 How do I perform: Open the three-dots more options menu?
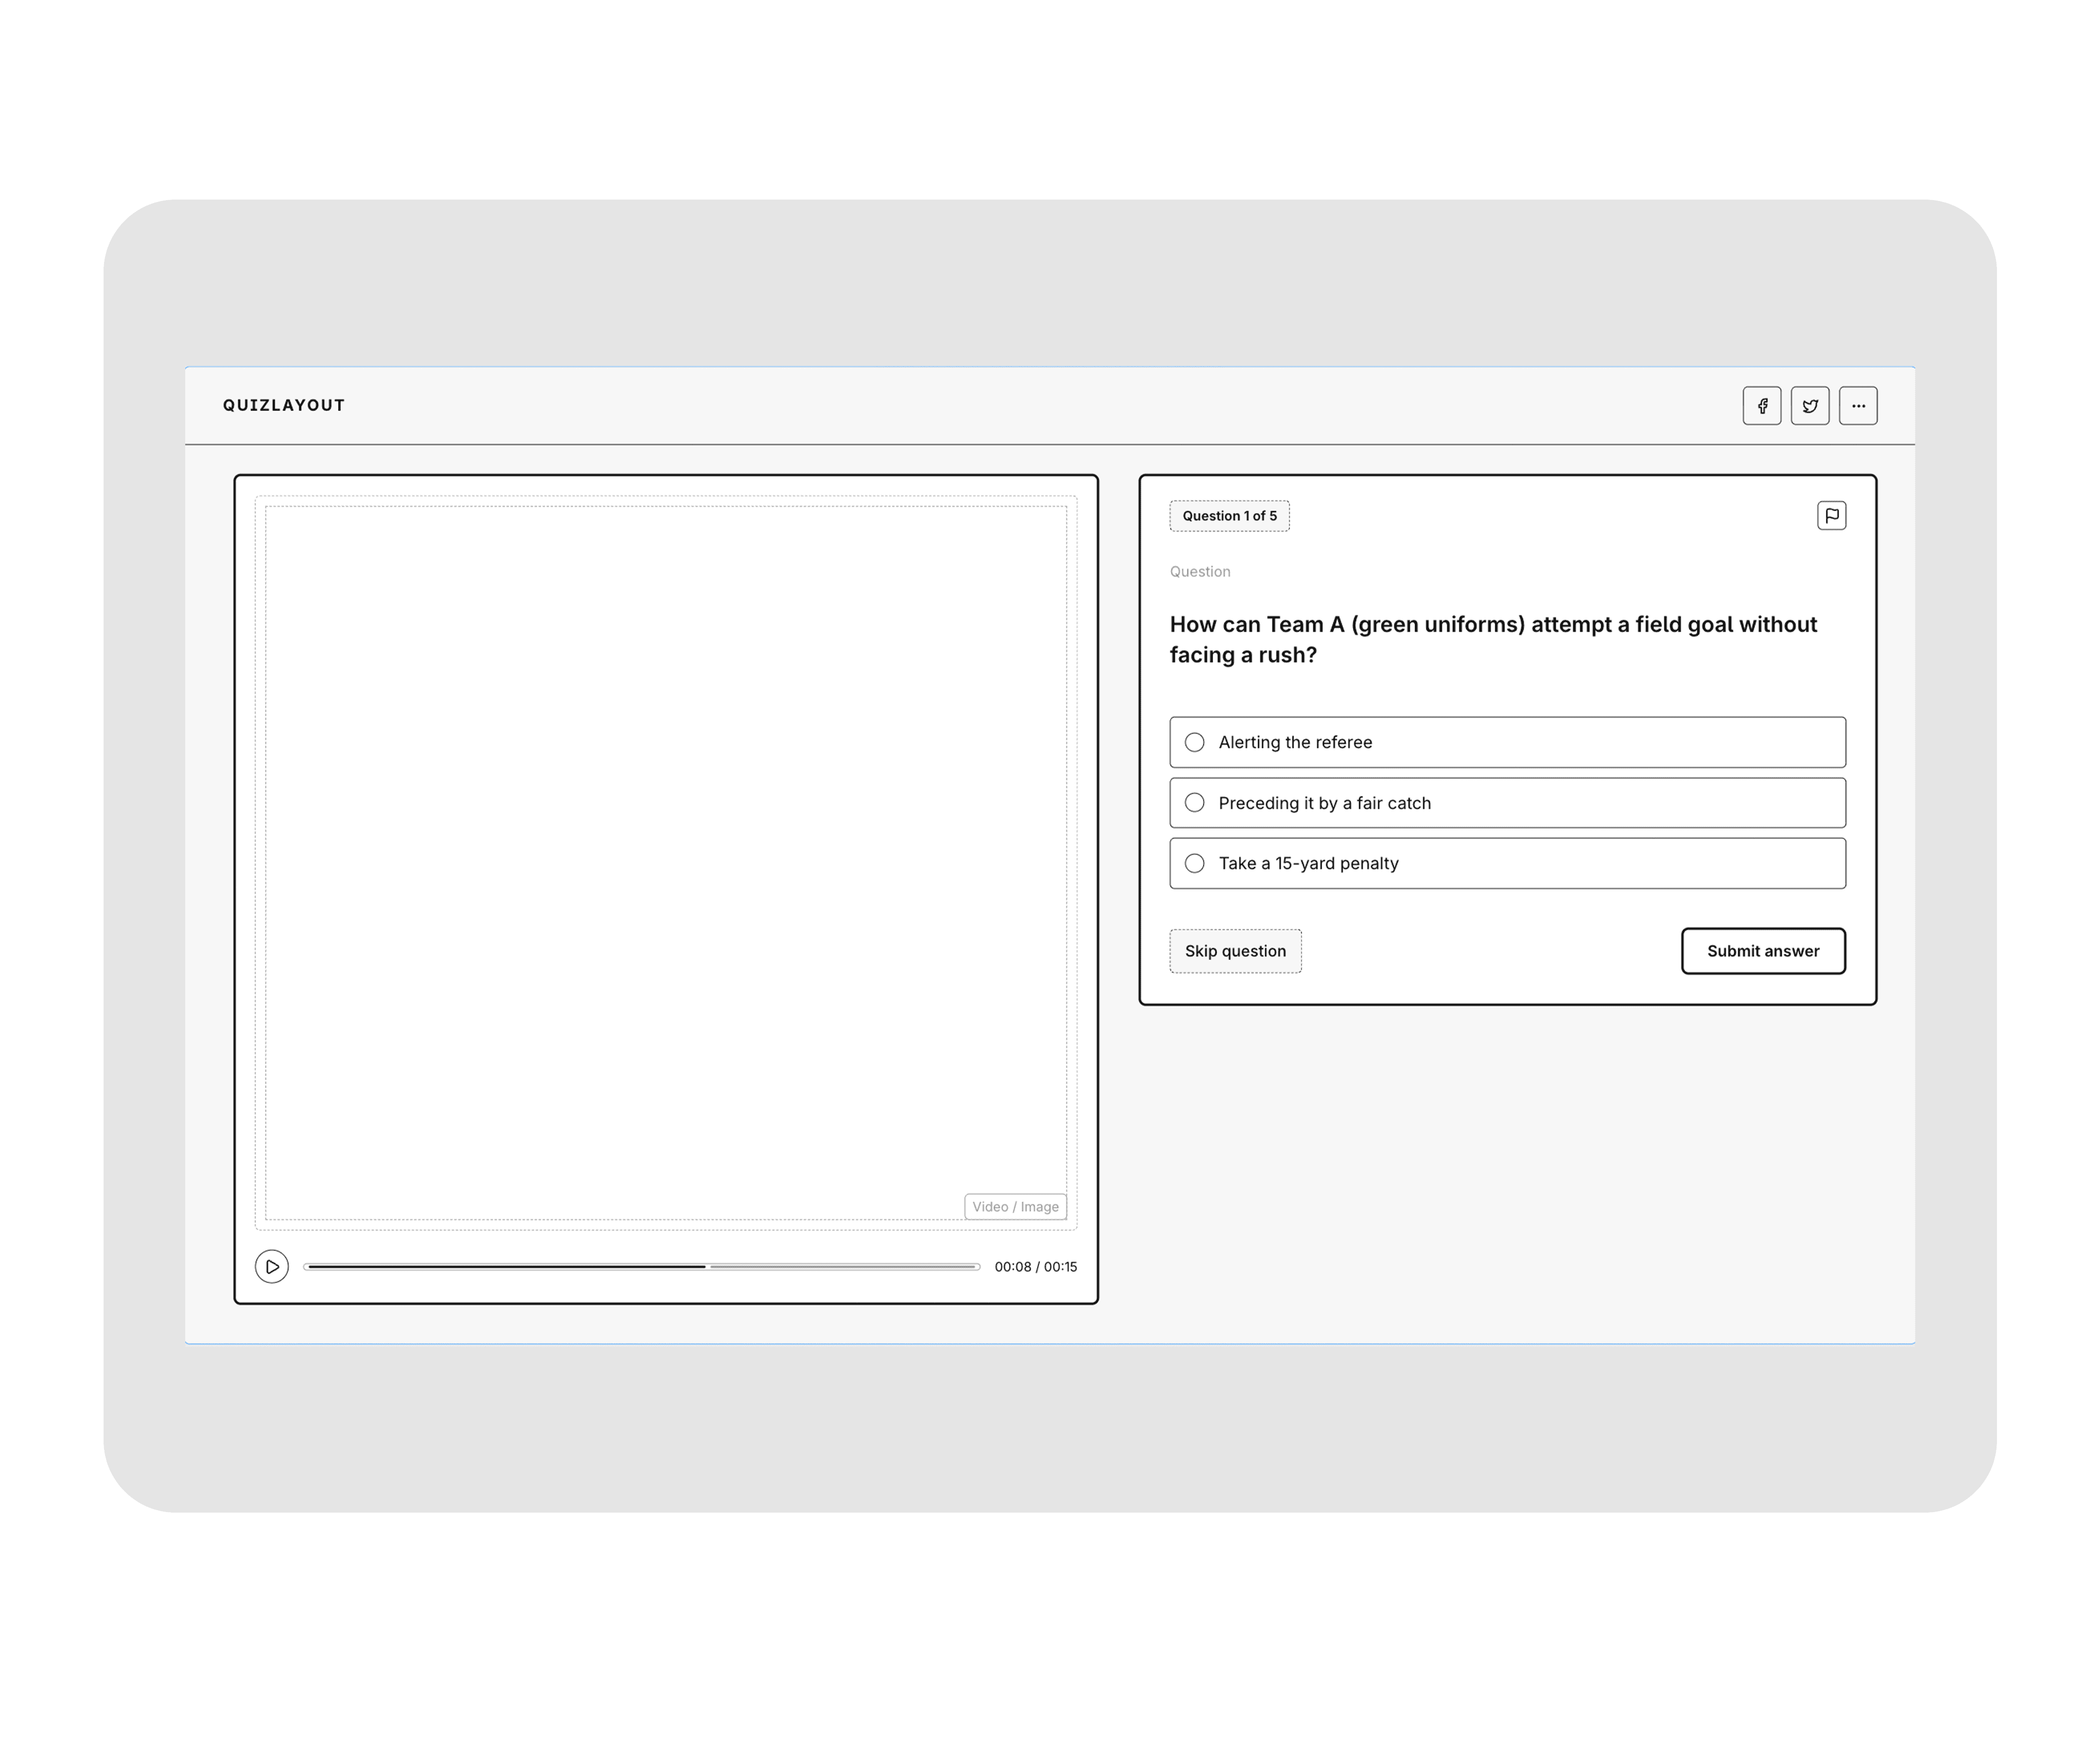pos(1858,406)
